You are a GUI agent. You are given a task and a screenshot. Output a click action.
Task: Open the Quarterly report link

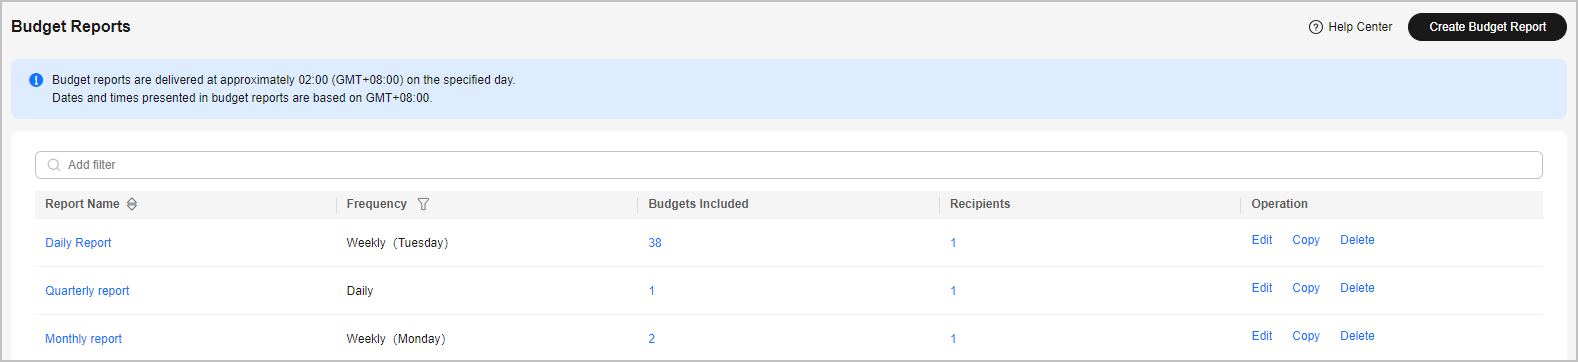tap(87, 291)
